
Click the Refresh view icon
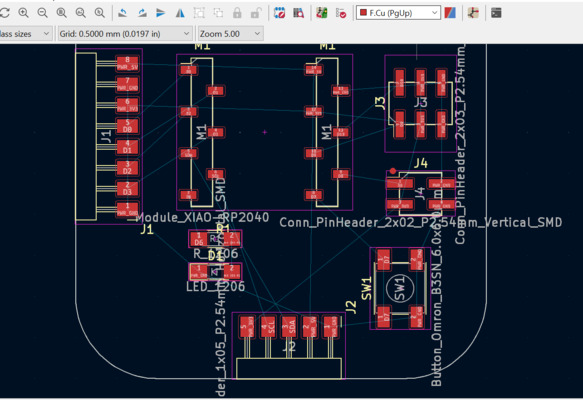tap(4, 13)
